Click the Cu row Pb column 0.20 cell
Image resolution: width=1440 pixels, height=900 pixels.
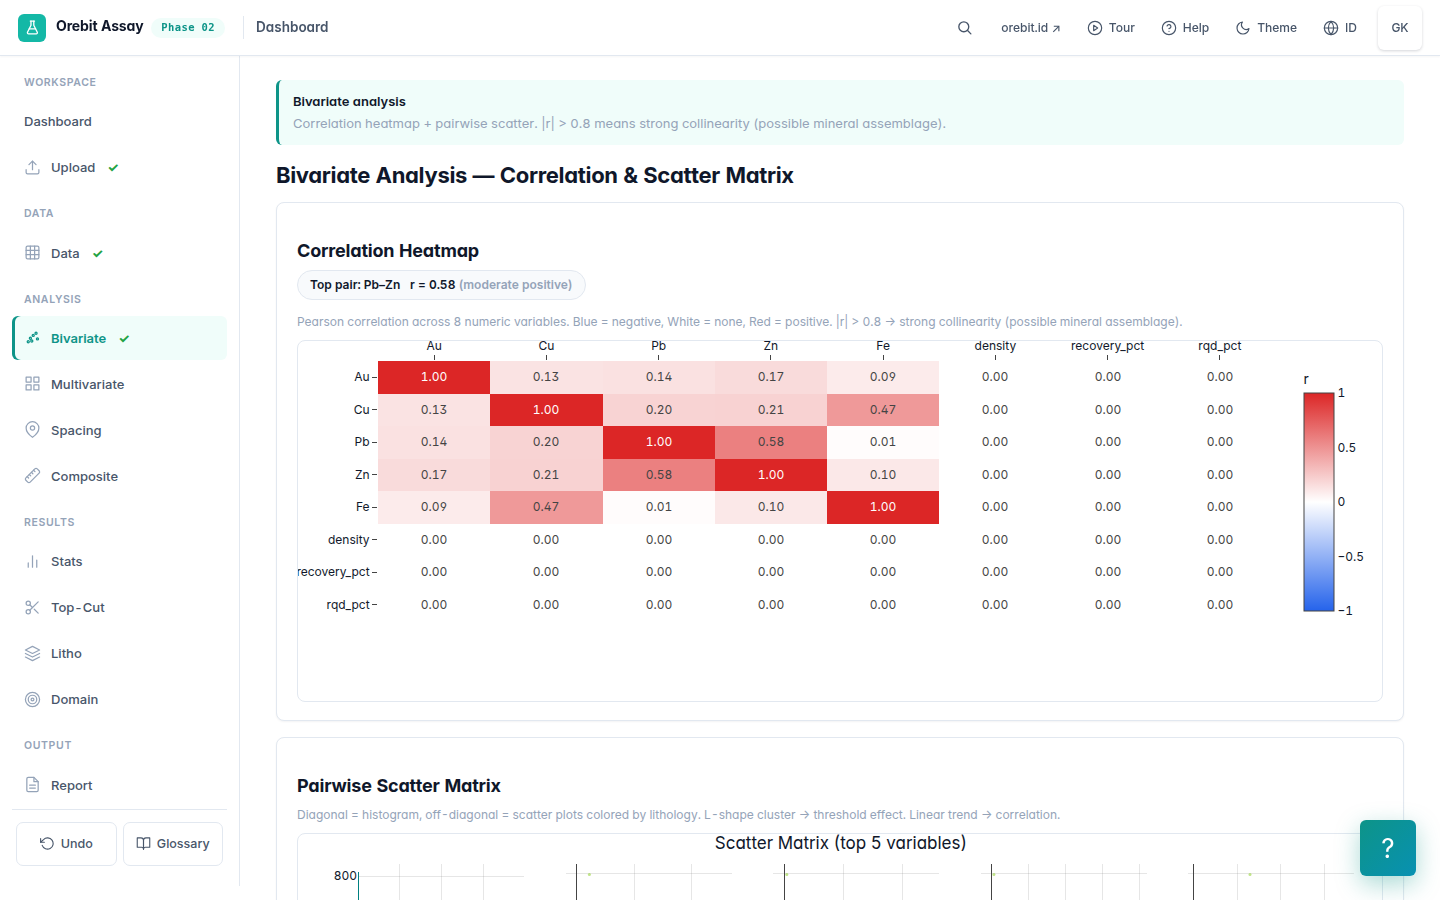click(x=659, y=410)
